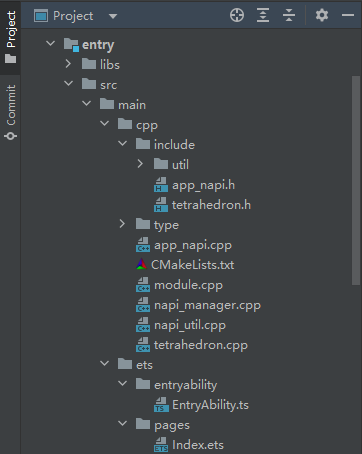362x454 pixels.
Task: Click the Index.ets file icon
Action: [x=161, y=444]
